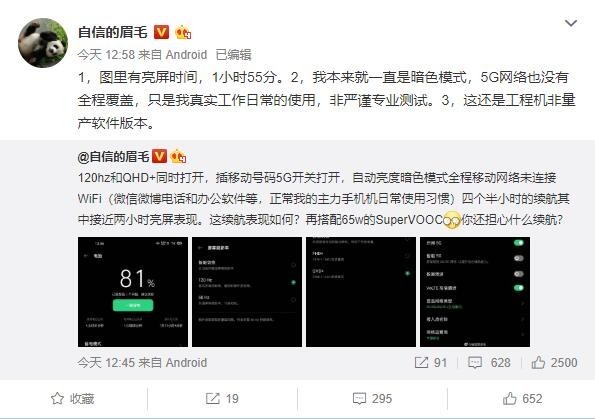Screen dimensions: 595x419
Task: Open the 295 comments on this post
Action: tap(372, 399)
